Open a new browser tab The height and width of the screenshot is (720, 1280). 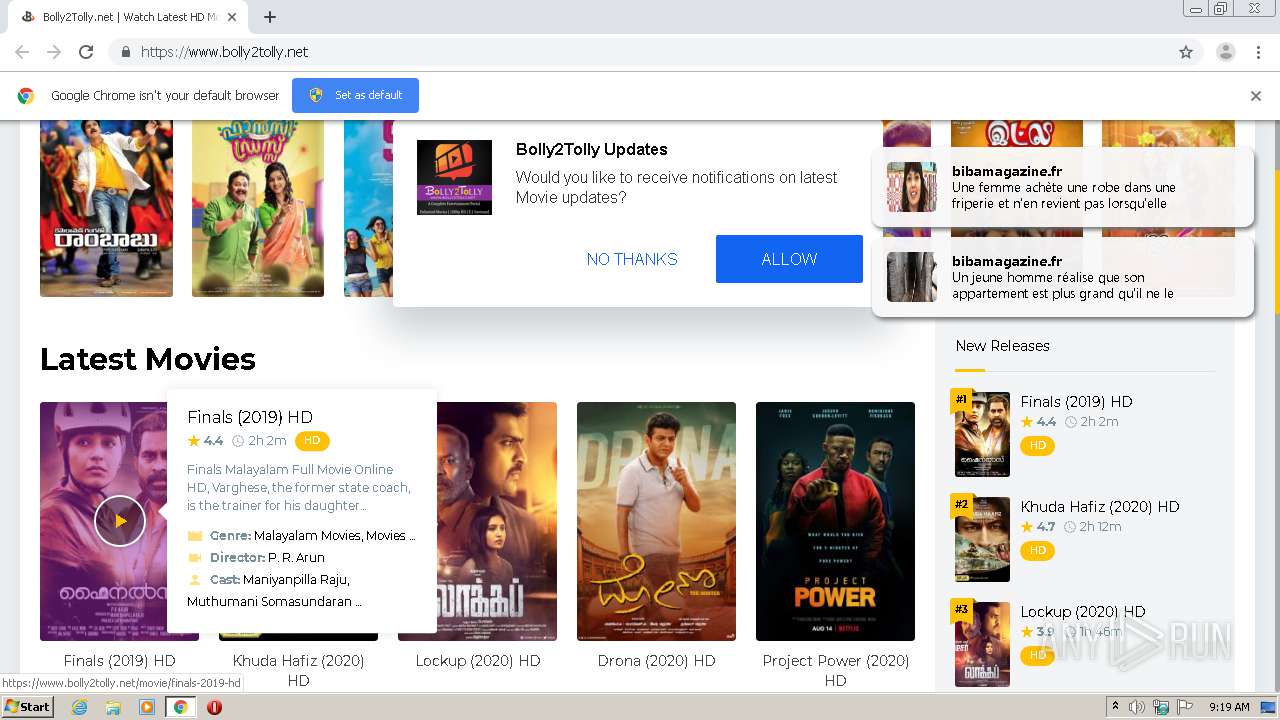[270, 17]
